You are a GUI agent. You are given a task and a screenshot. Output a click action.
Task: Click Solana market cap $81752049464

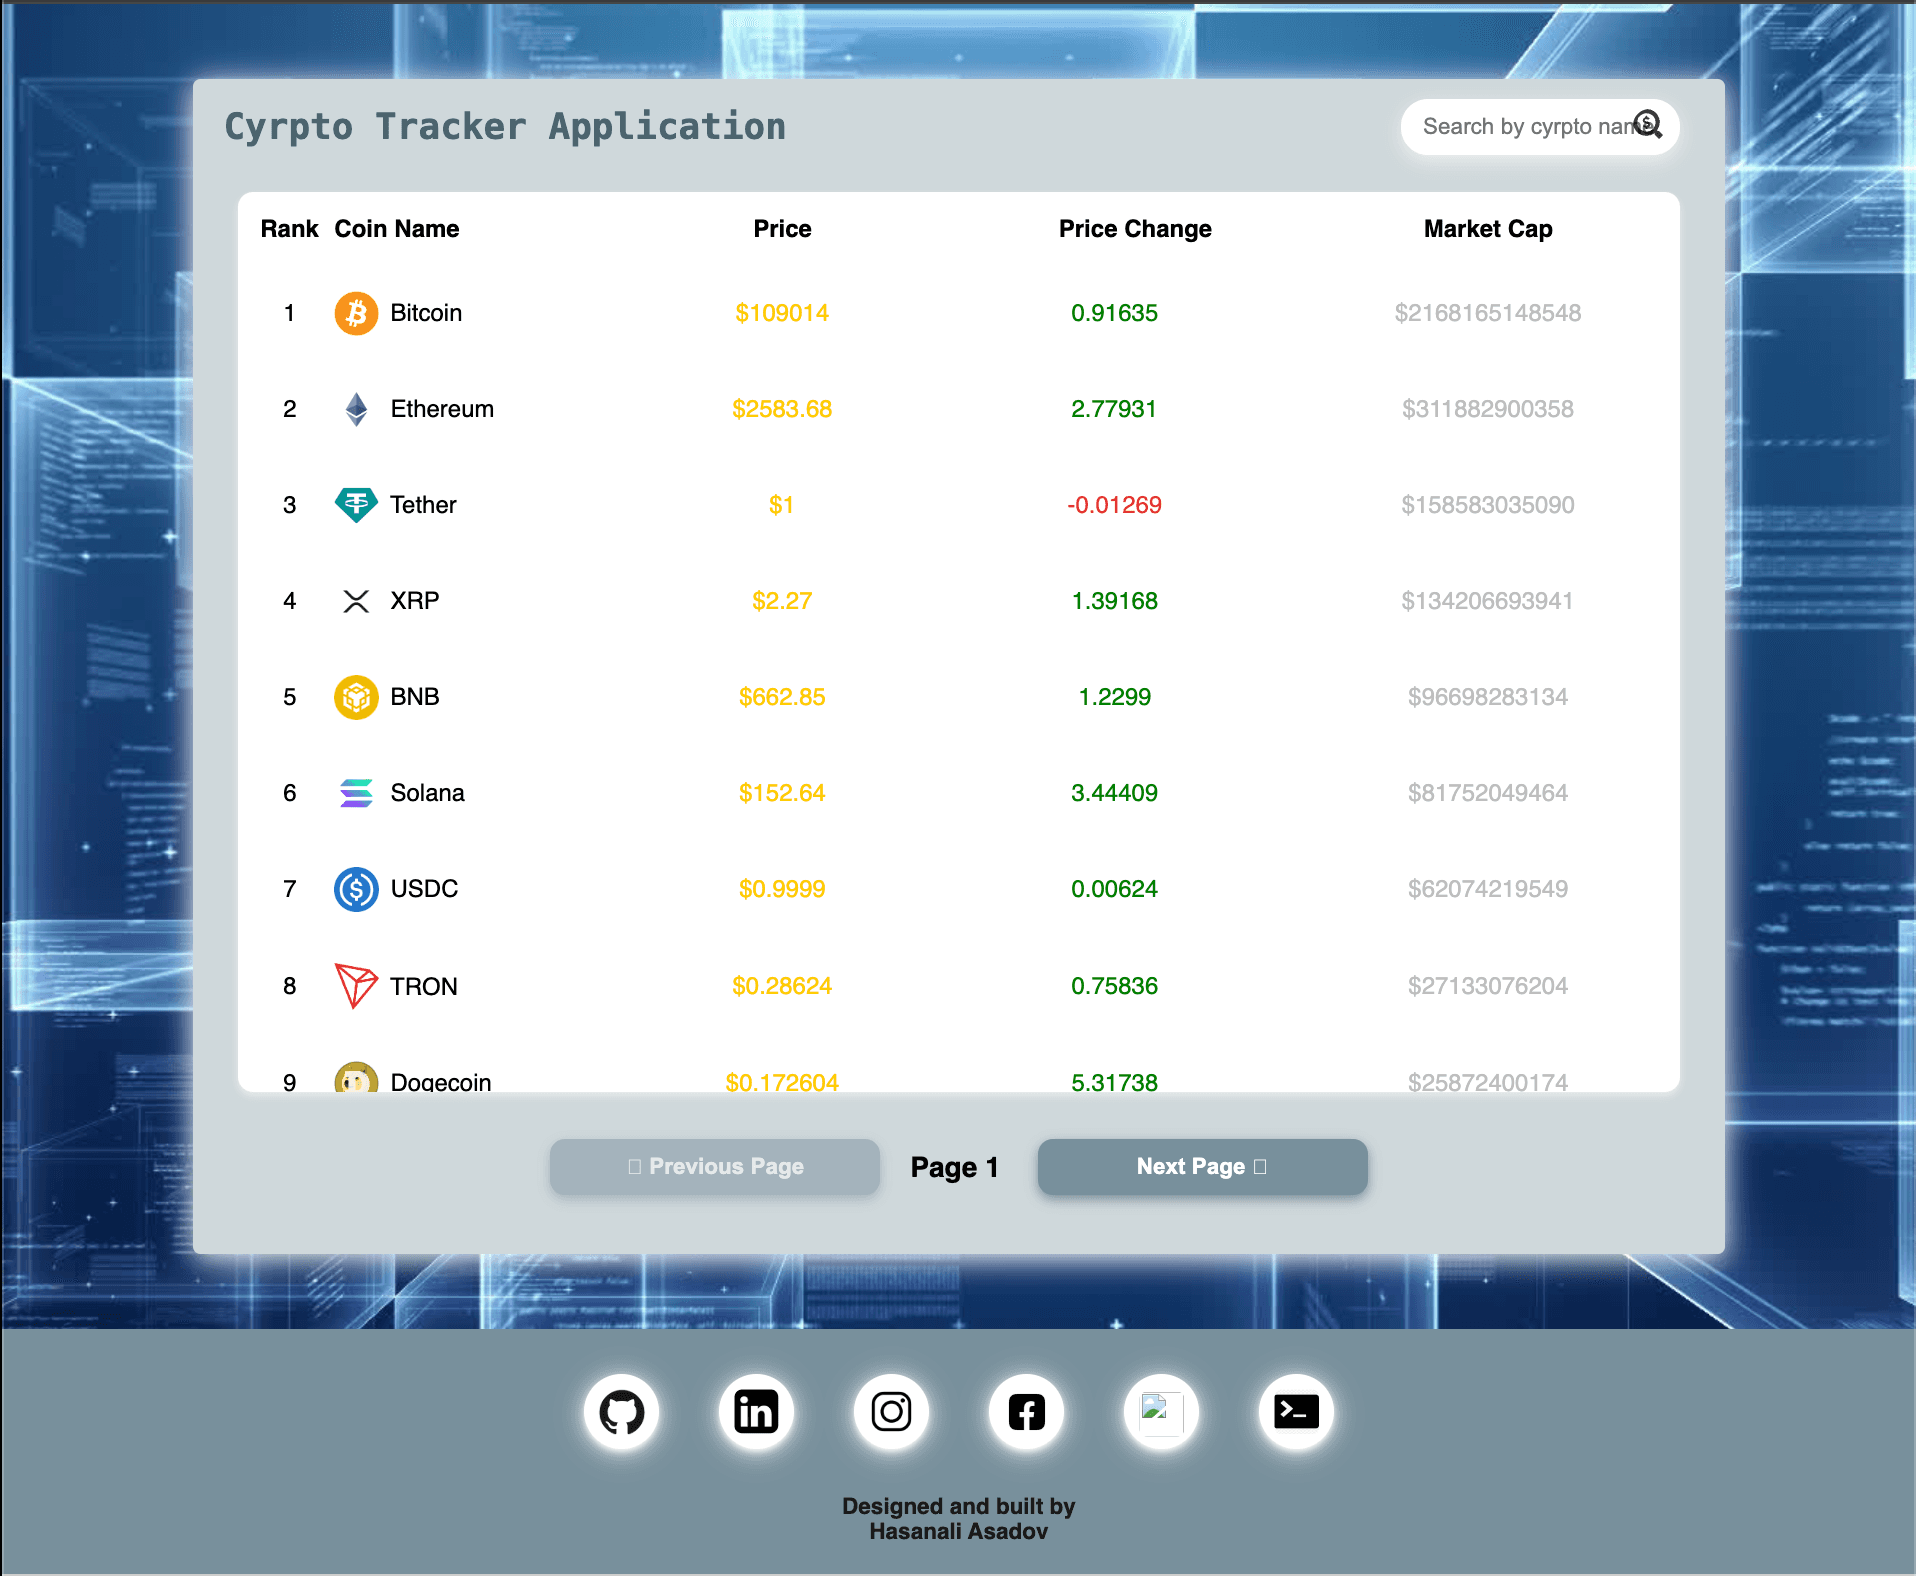coord(1488,793)
